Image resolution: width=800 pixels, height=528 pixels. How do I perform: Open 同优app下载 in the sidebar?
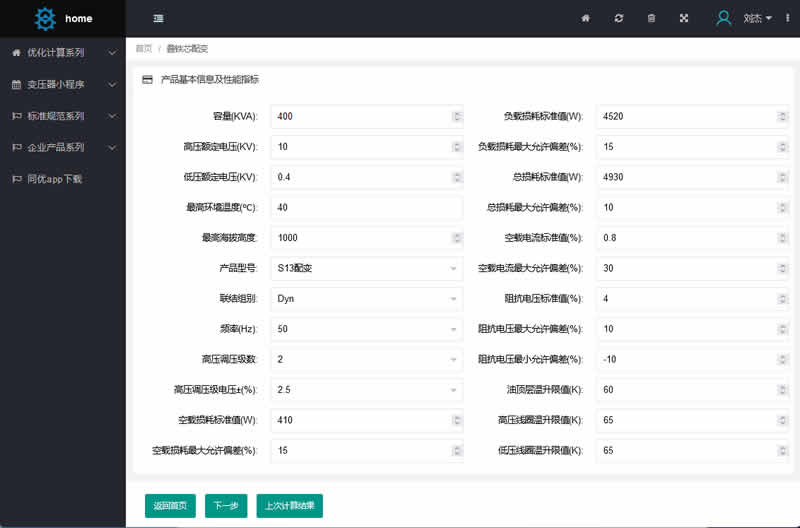click(54, 179)
